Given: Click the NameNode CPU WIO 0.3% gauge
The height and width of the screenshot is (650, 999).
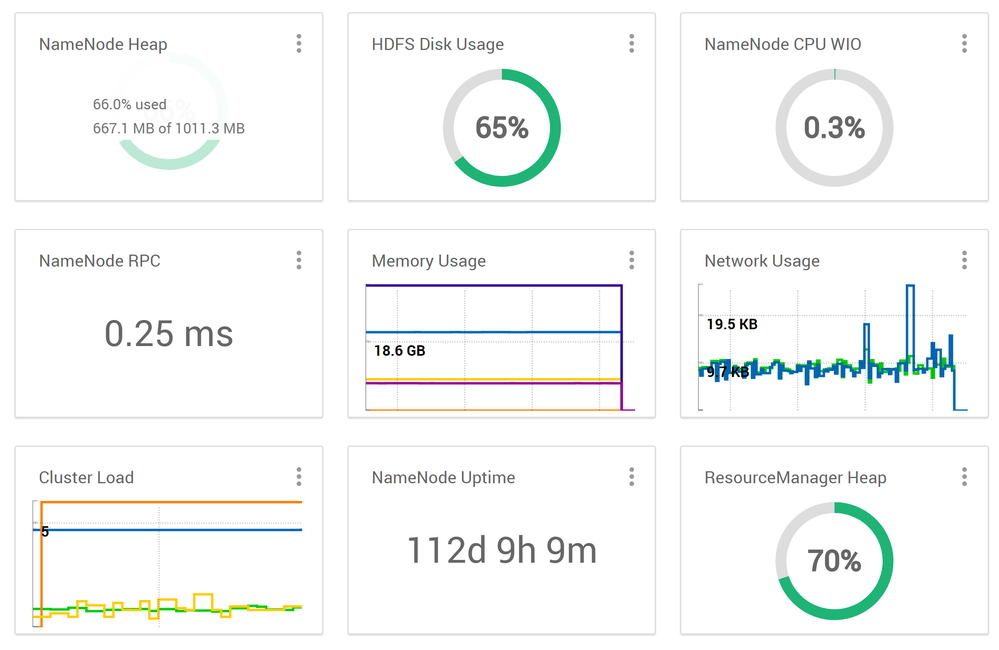Looking at the screenshot, I should (834, 128).
